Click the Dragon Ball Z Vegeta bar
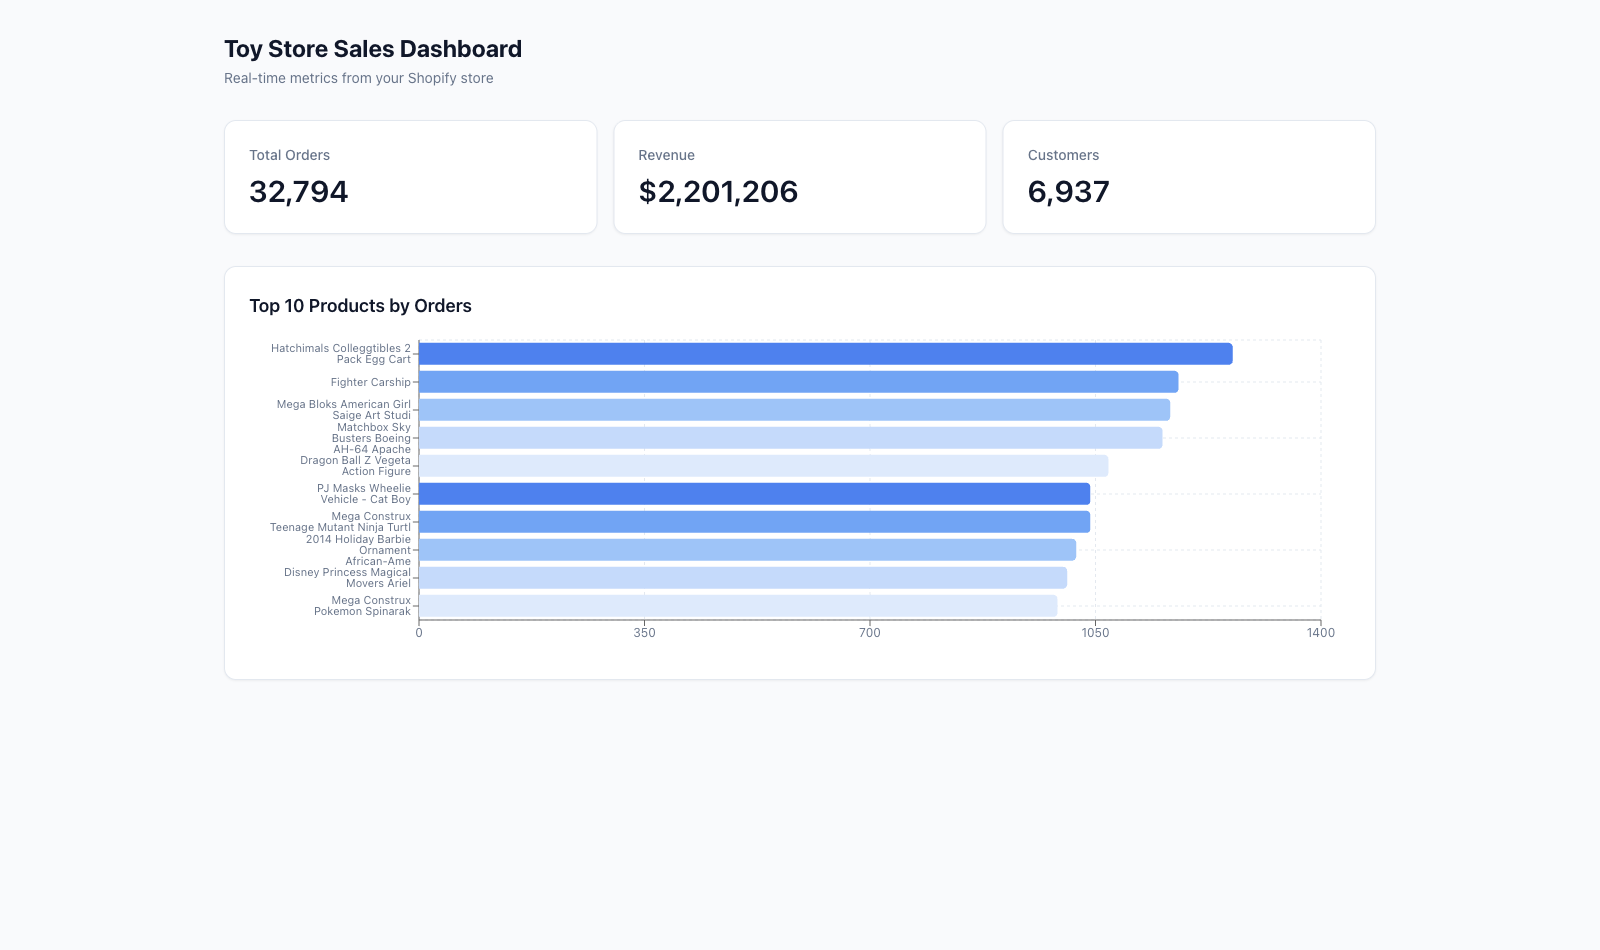This screenshot has height=950, width=1600. [763, 466]
